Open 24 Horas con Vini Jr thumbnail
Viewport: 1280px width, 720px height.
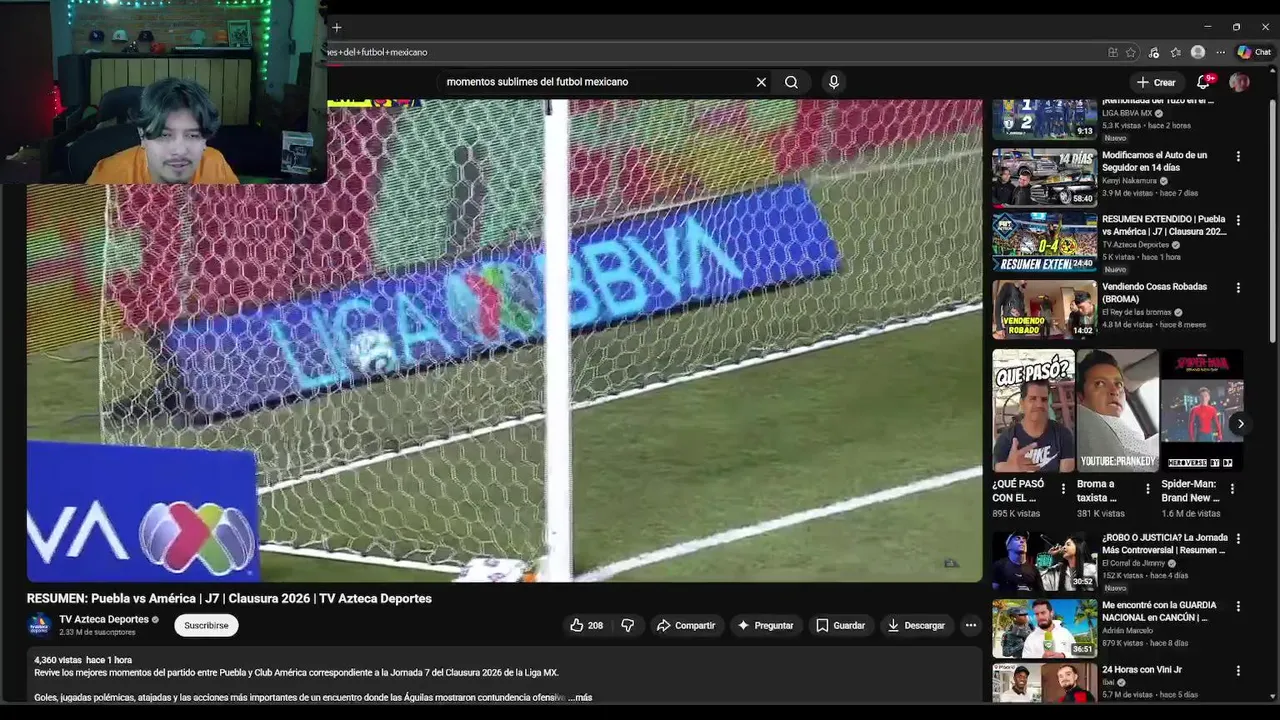pos(1044,683)
